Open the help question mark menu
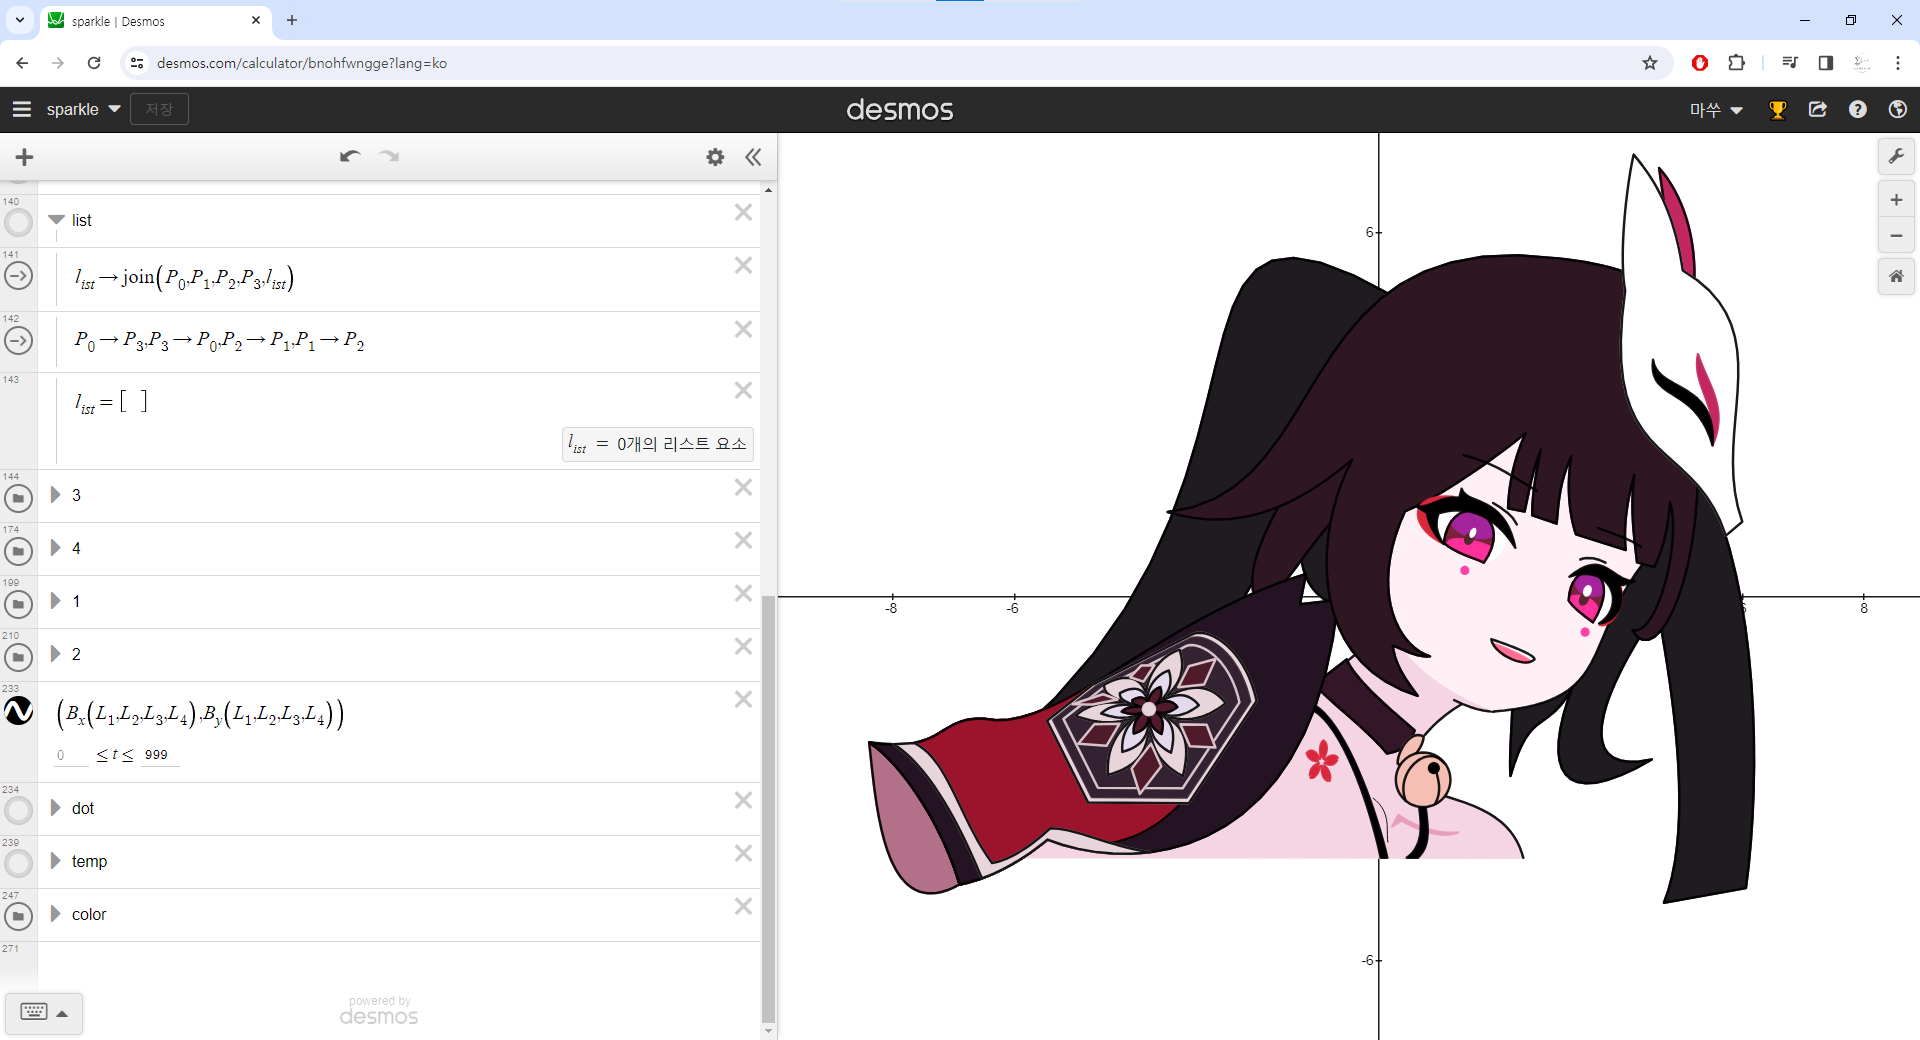1920x1040 pixels. click(1858, 109)
